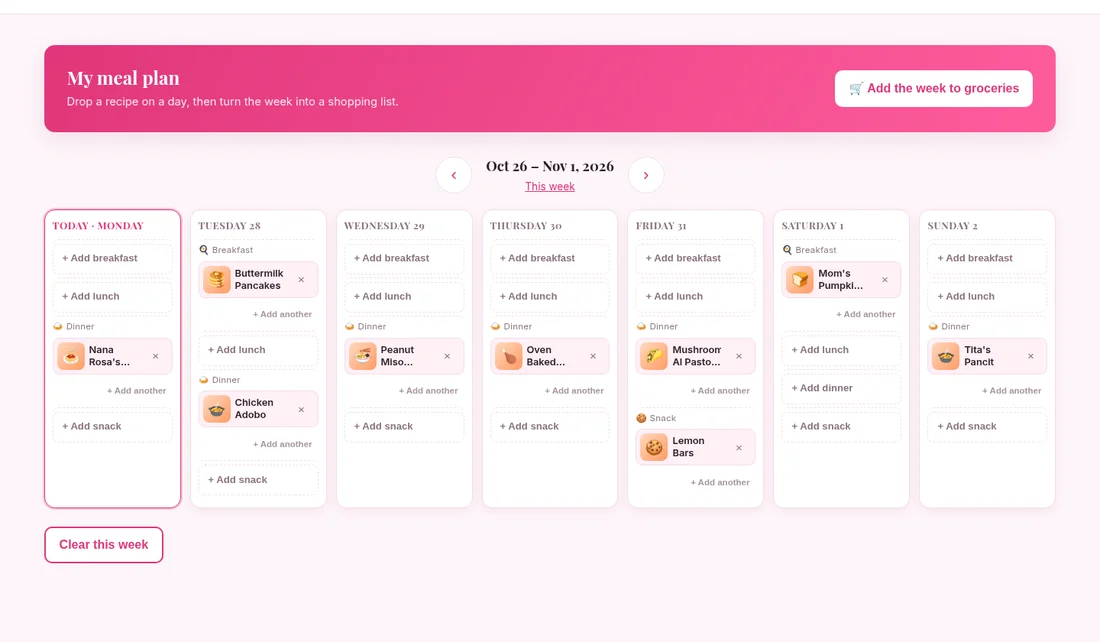1100x642 pixels.
Task: Open the Tita's Pancit recipe name
Action: (x=979, y=356)
